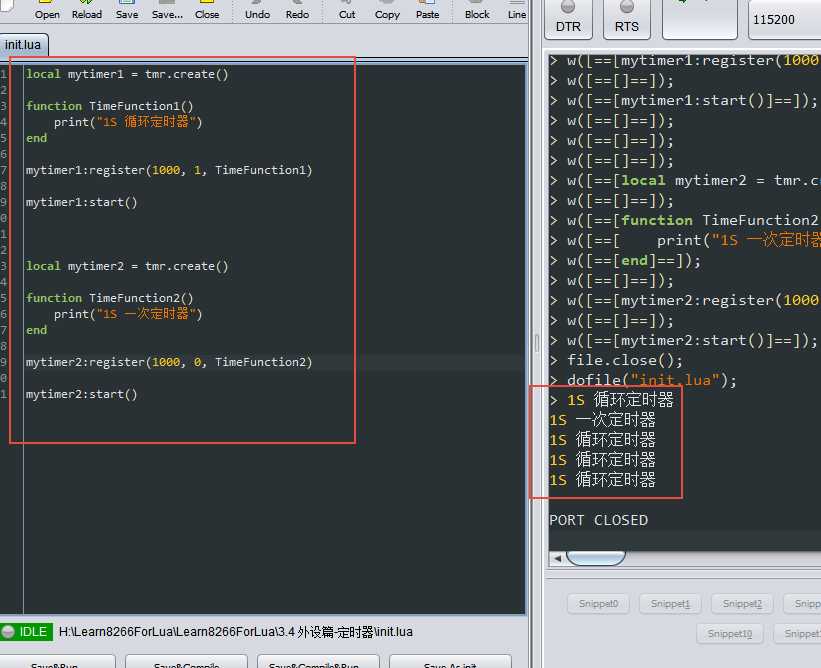The image size is (821, 668).
Task: Click the 'mytimer2:start()' line in the editor
Action: tap(82, 394)
